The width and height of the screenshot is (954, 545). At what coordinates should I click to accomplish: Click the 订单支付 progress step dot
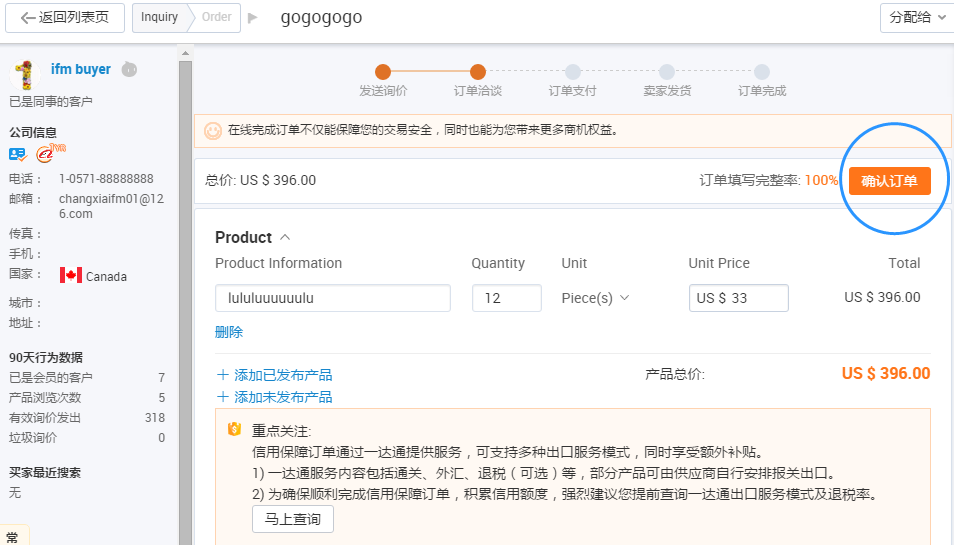[573, 72]
